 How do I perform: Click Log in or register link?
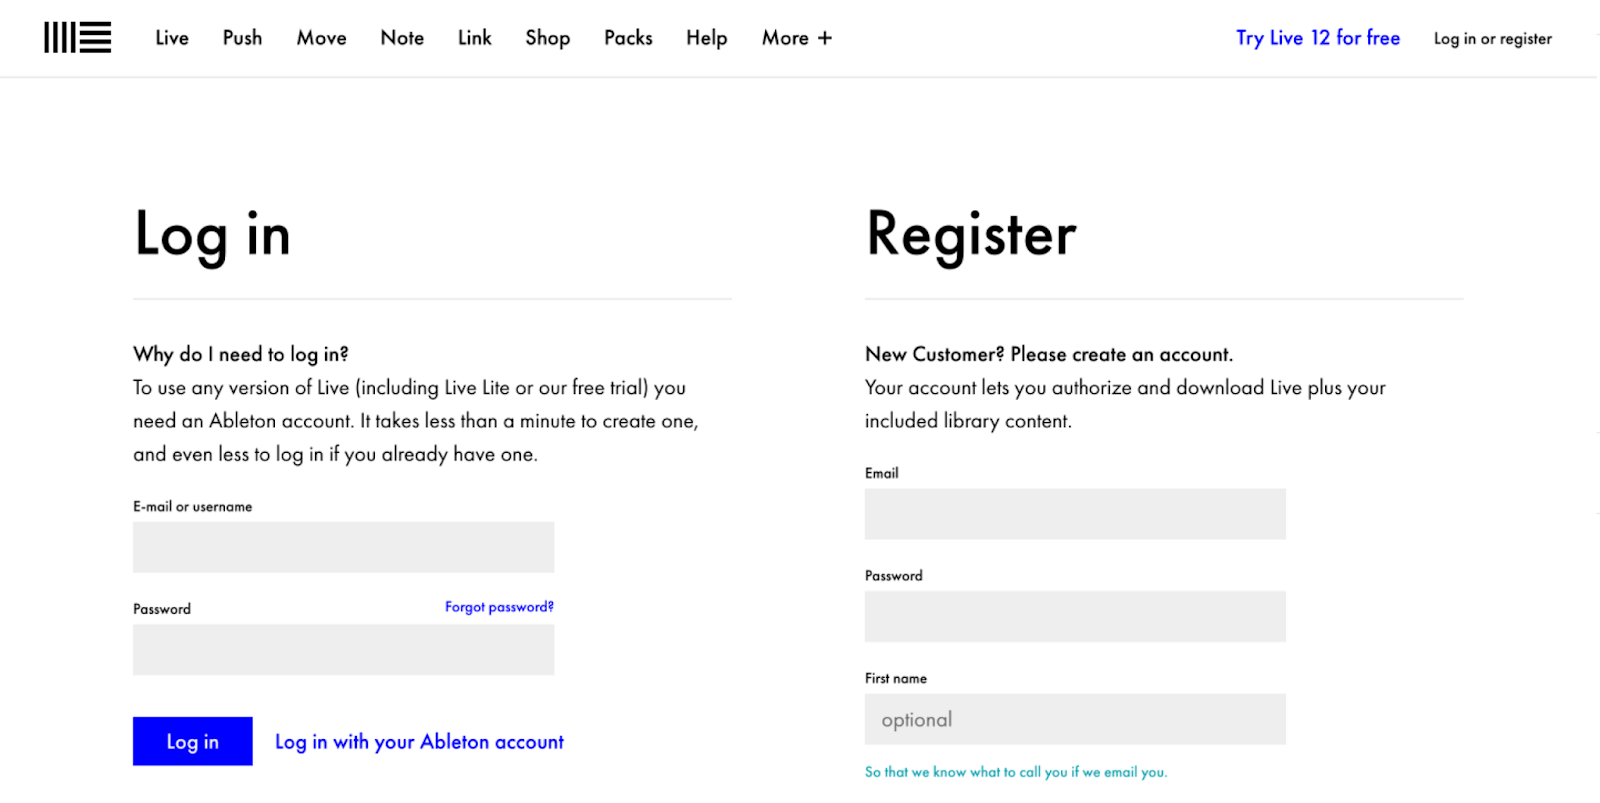1492,39
